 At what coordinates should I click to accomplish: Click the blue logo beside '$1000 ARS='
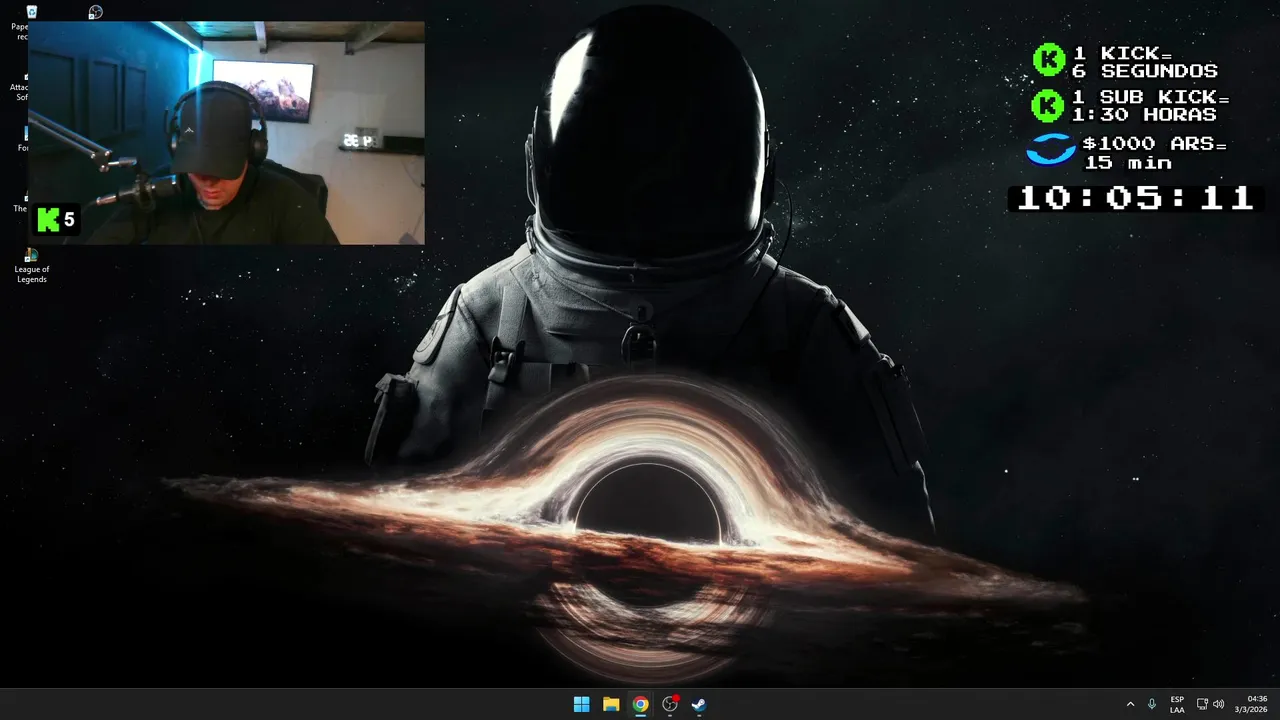tap(1050, 150)
